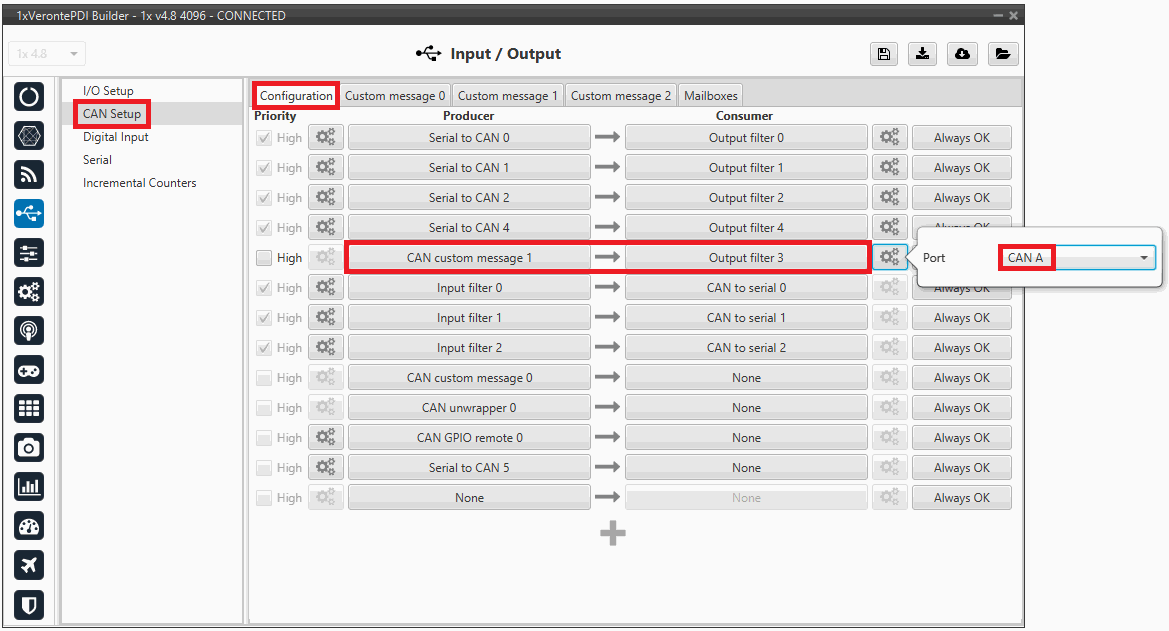1169x631 pixels.
Task: Click the floppy disk save icon
Action: 884,54
